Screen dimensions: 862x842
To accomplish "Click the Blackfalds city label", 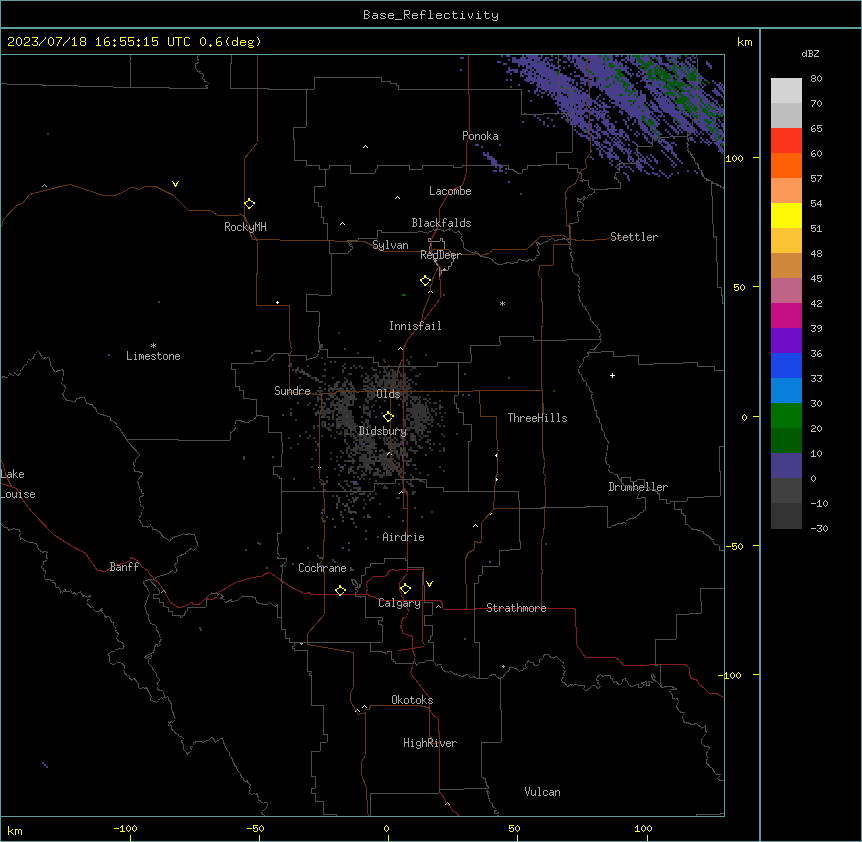I will pos(441,223).
